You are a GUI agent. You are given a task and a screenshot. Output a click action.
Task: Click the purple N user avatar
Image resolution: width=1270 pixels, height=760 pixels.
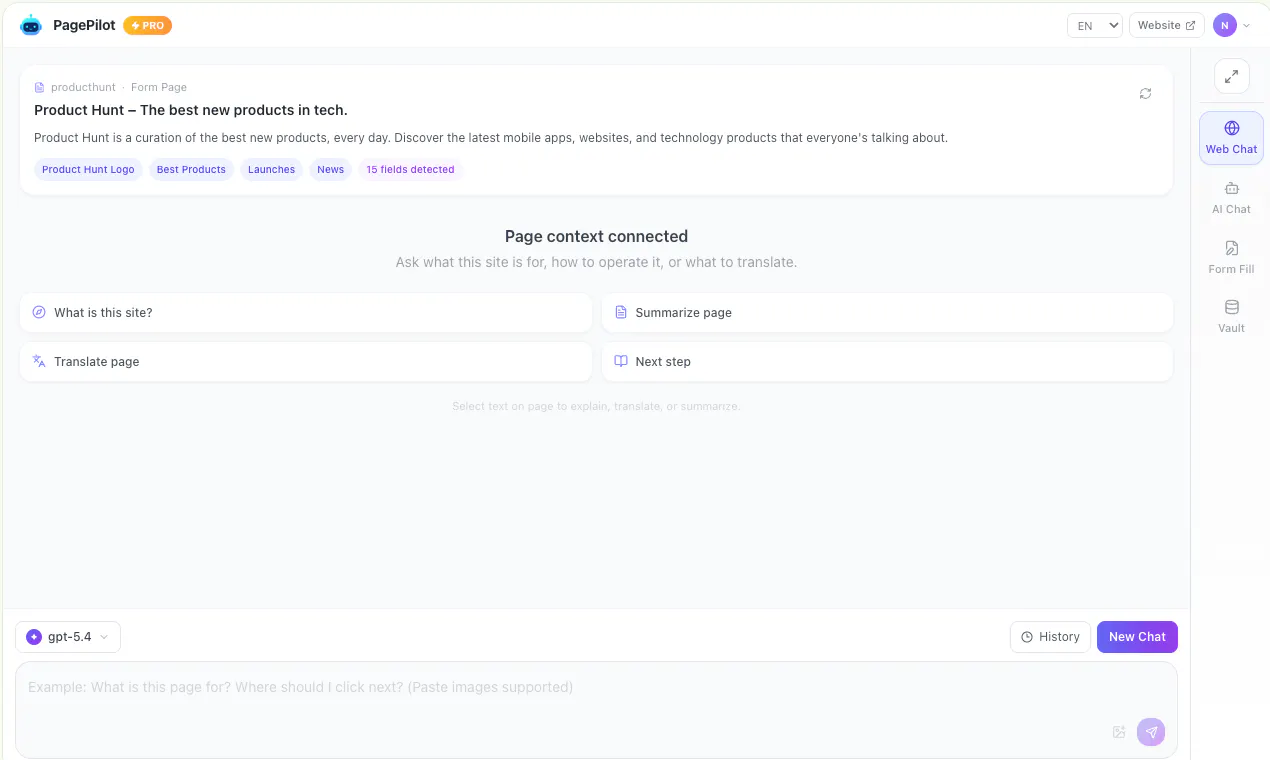tap(1225, 25)
